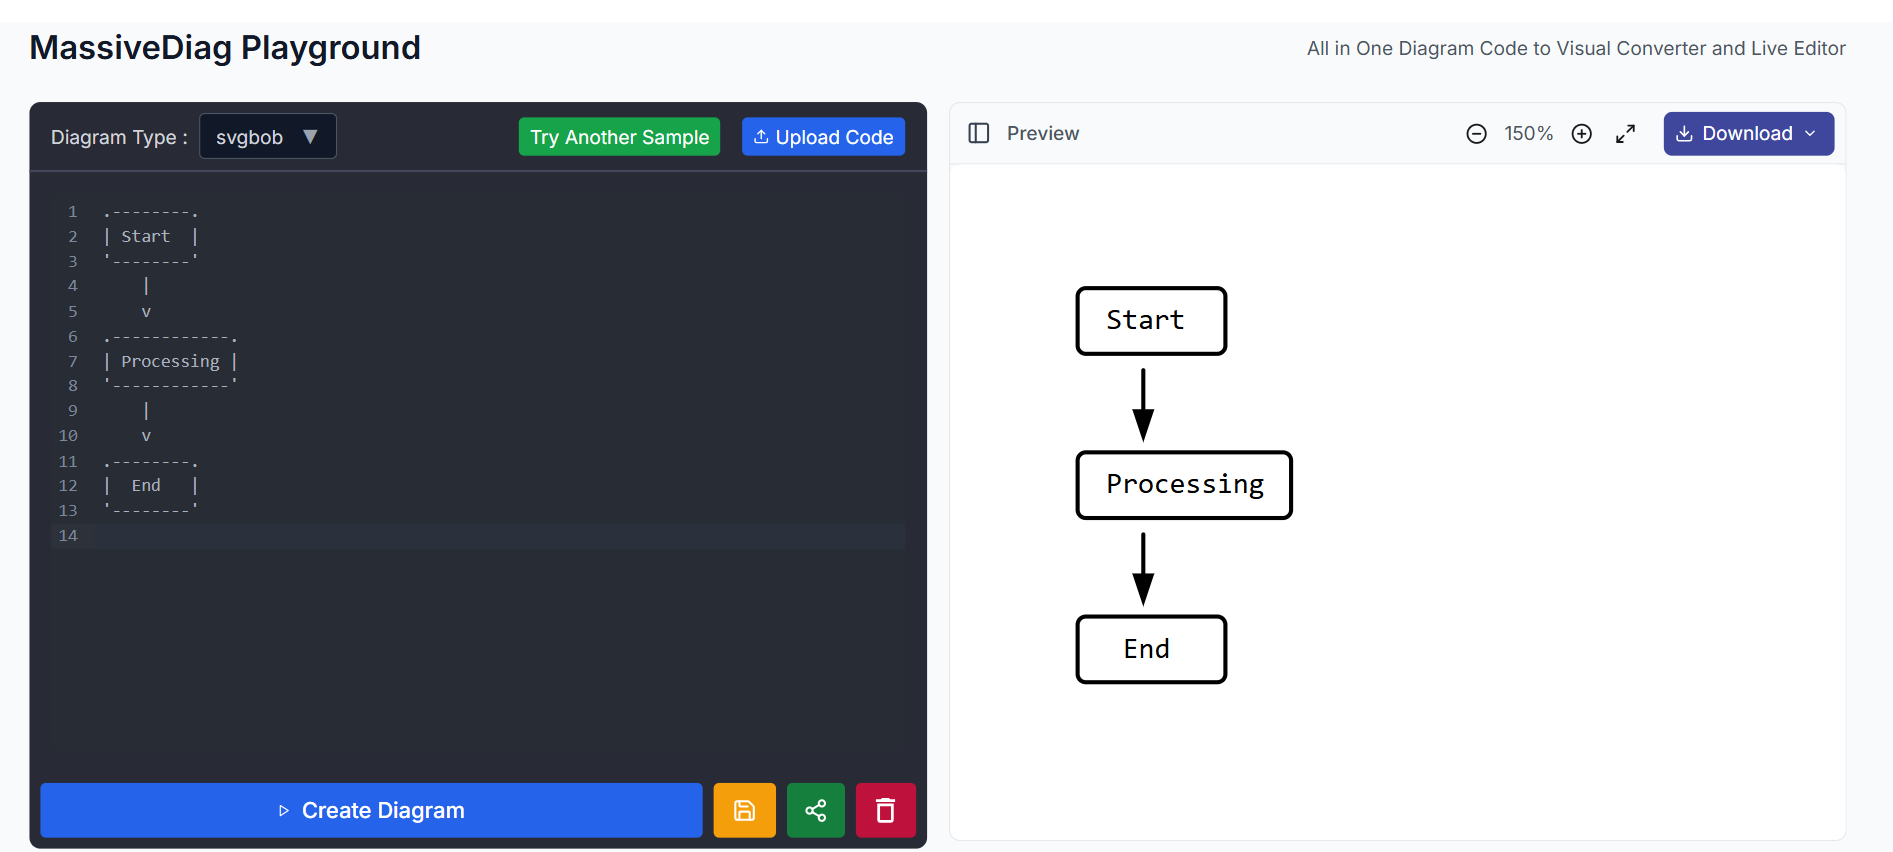This screenshot has width=1893, height=852.
Task: Click the 'End' text on editor line 12
Action: click(146, 486)
